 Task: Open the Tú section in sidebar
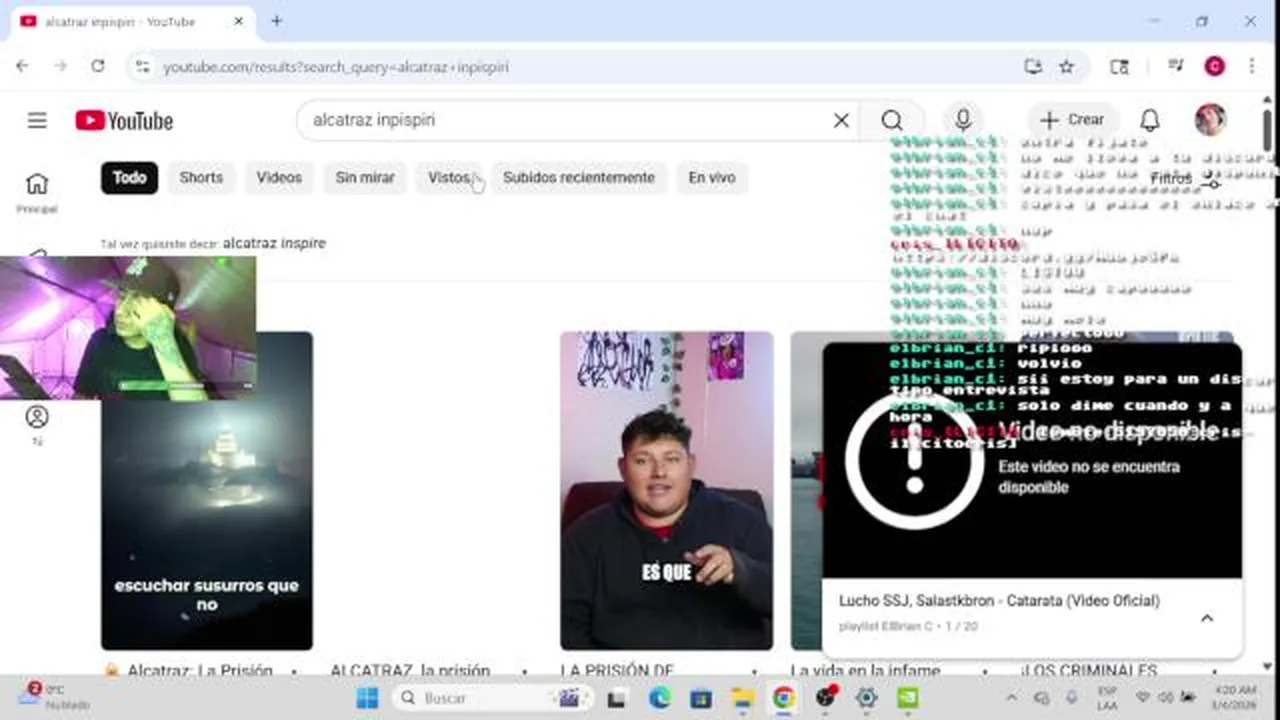(37, 424)
